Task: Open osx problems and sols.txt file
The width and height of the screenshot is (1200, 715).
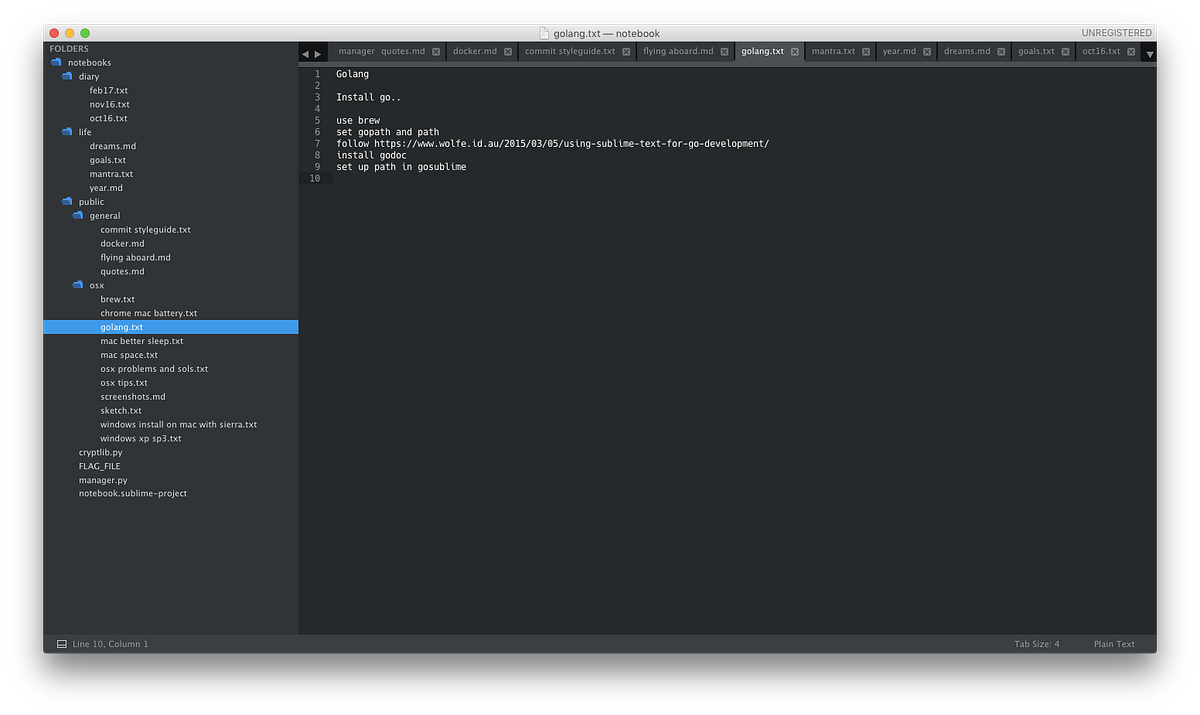Action: coord(154,369)
